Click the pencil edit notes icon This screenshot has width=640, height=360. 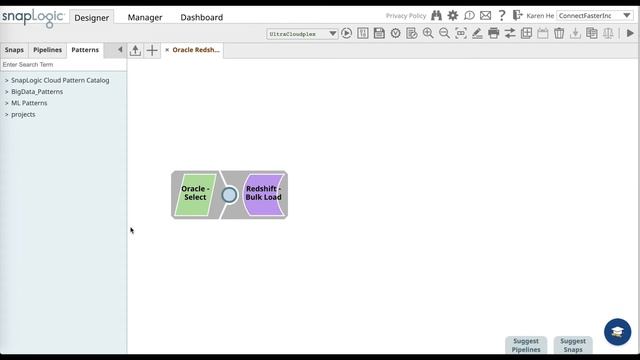[477, 33]
